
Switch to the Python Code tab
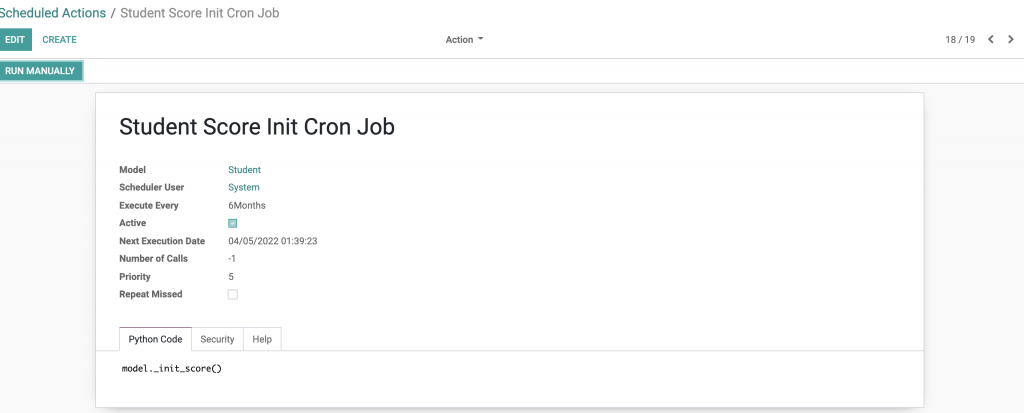(155, 340)
